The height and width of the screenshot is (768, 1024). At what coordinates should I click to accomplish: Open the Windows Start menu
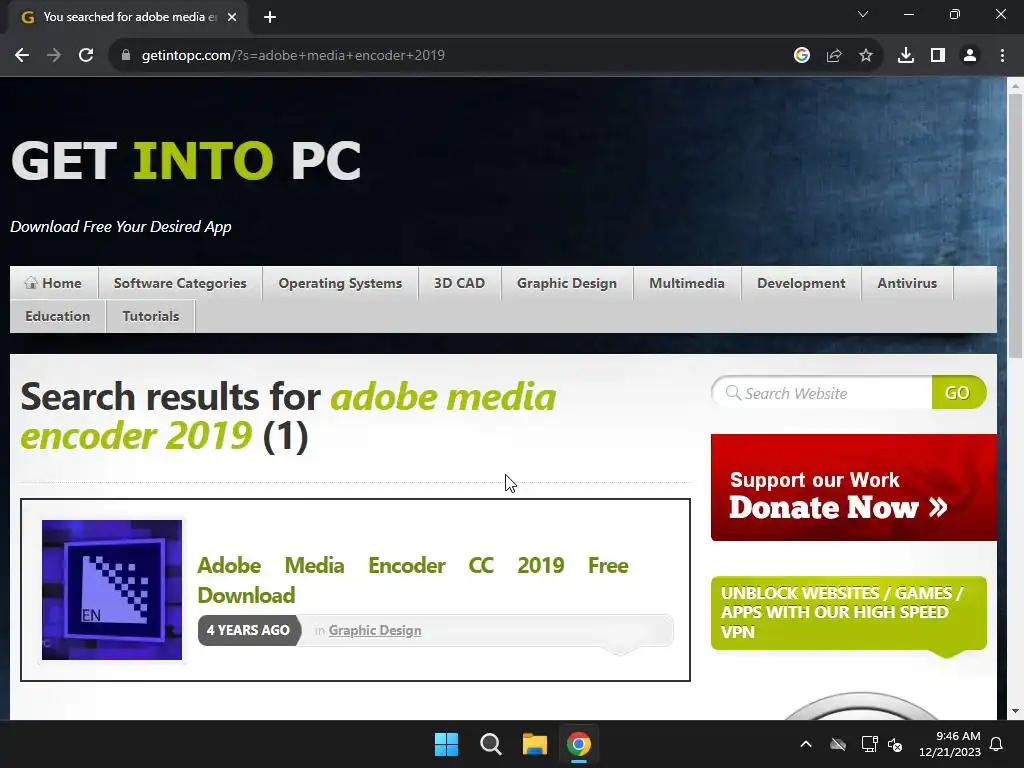coord(447,744)
